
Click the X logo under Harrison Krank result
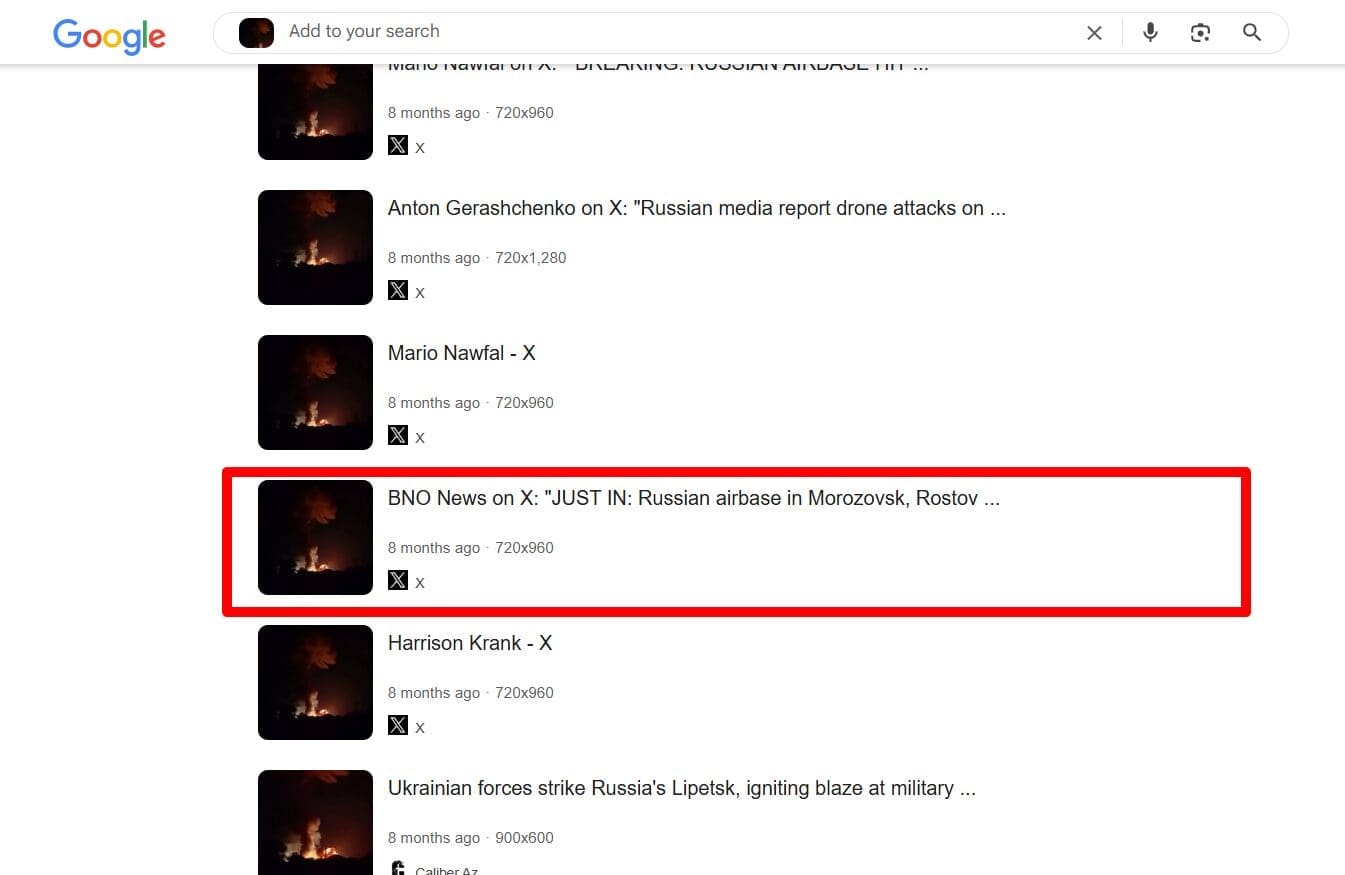398,725
